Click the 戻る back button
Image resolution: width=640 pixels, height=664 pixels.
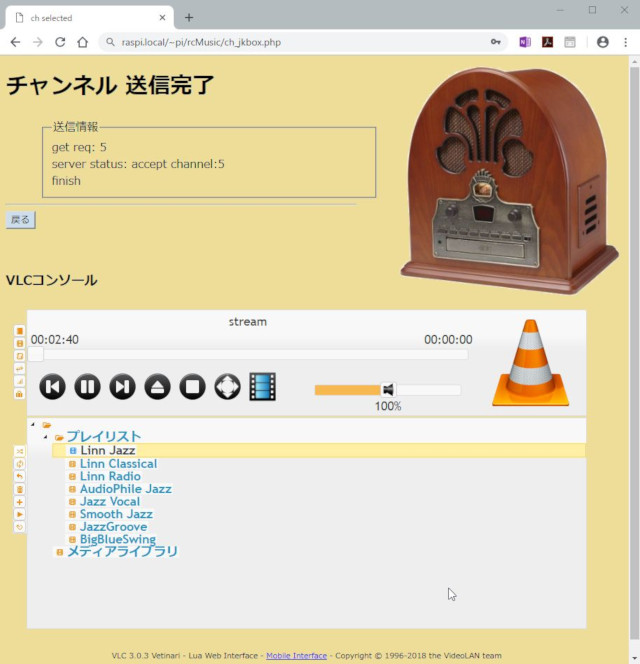[20, 220]
